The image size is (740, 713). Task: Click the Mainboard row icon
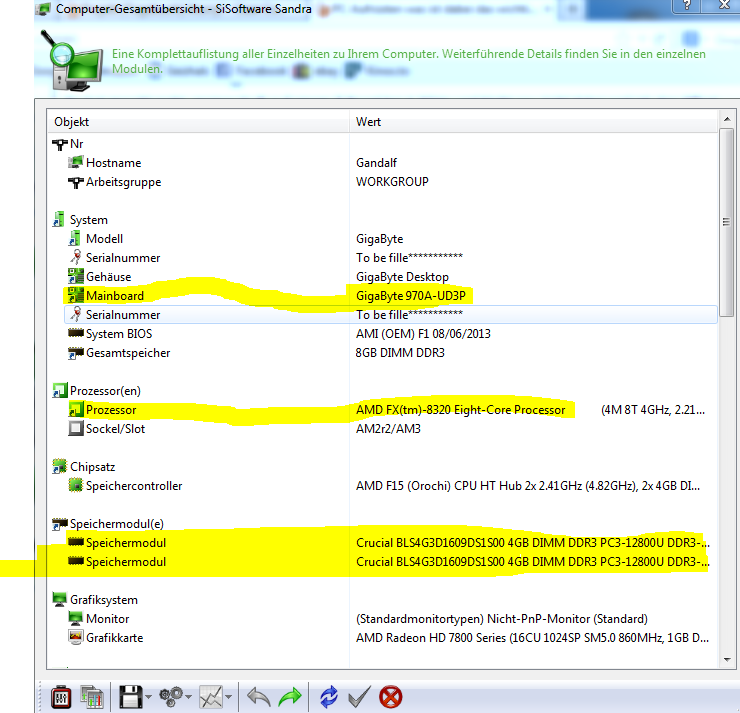[x=76, y=295]
